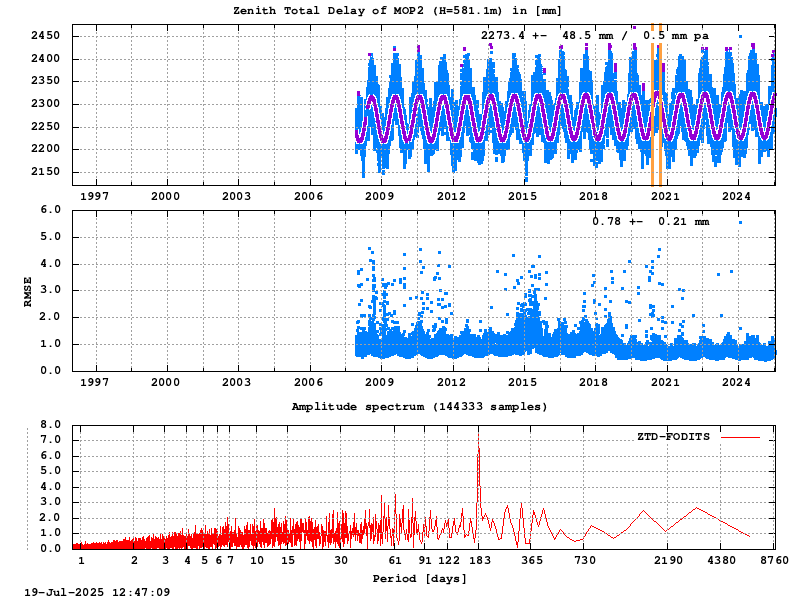Click '1997' under the Zenith Total Delay plot
Image resolution: width=800 pixels, height=600 pixels.
point(94,196)
